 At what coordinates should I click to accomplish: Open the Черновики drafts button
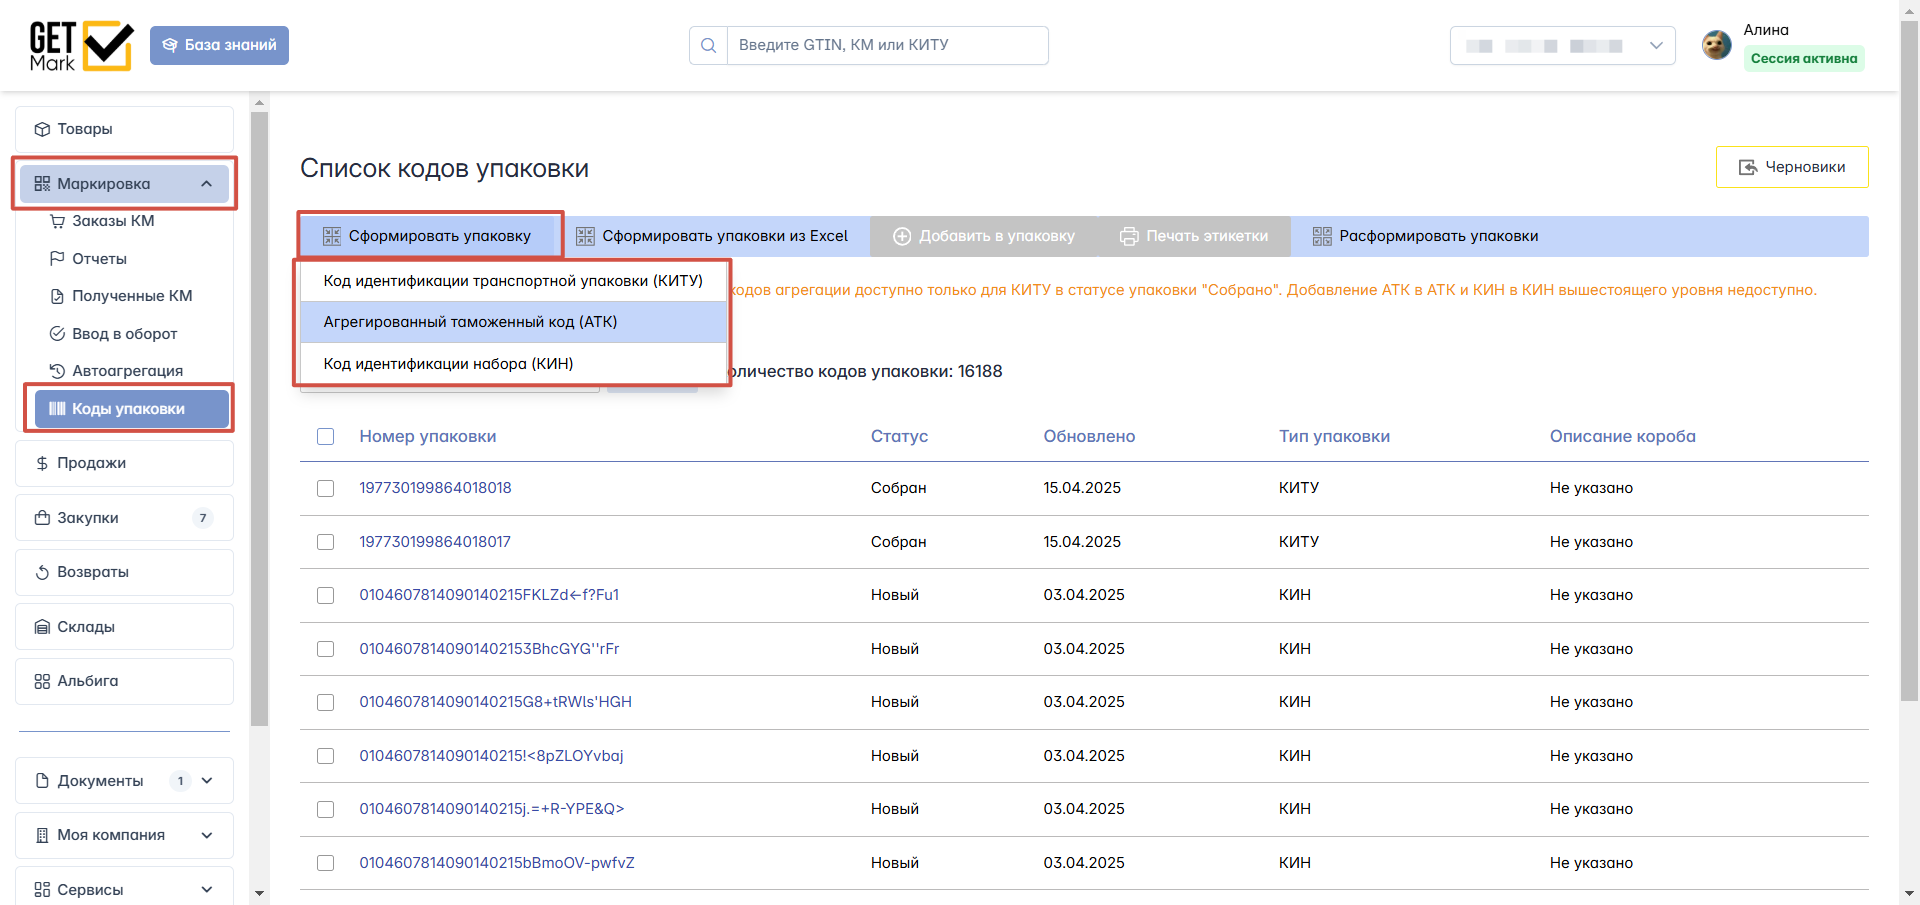(x=1791, y=167)
